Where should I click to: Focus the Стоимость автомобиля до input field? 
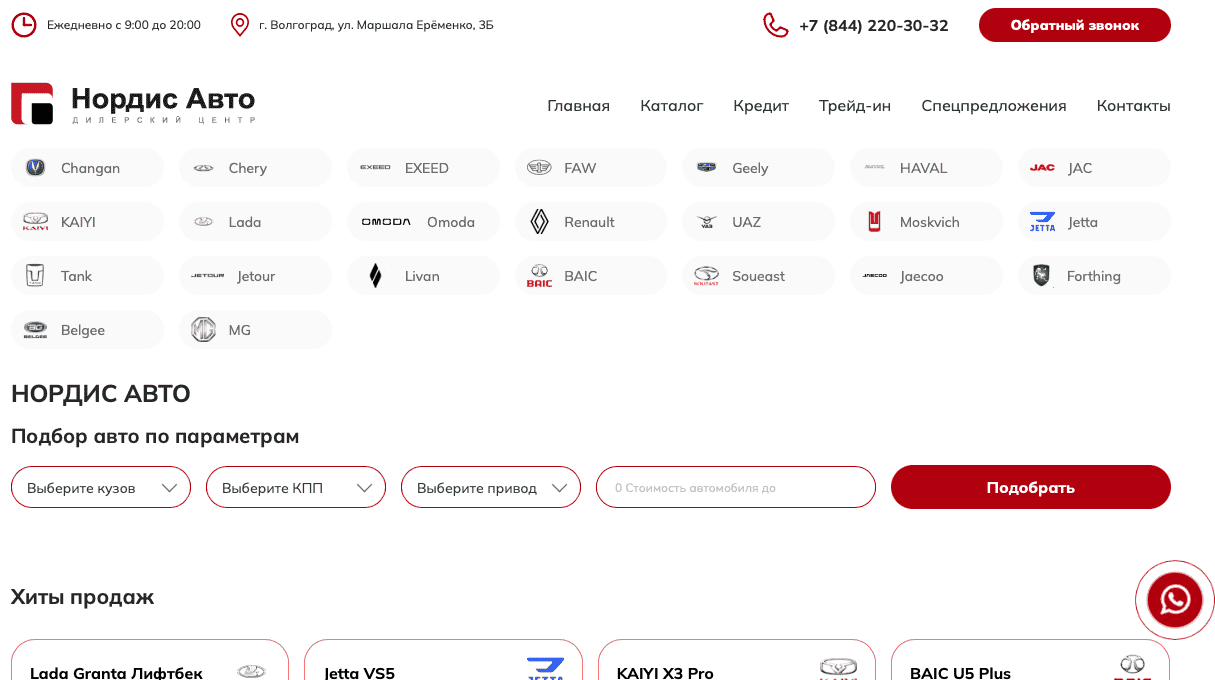[735, 488]
